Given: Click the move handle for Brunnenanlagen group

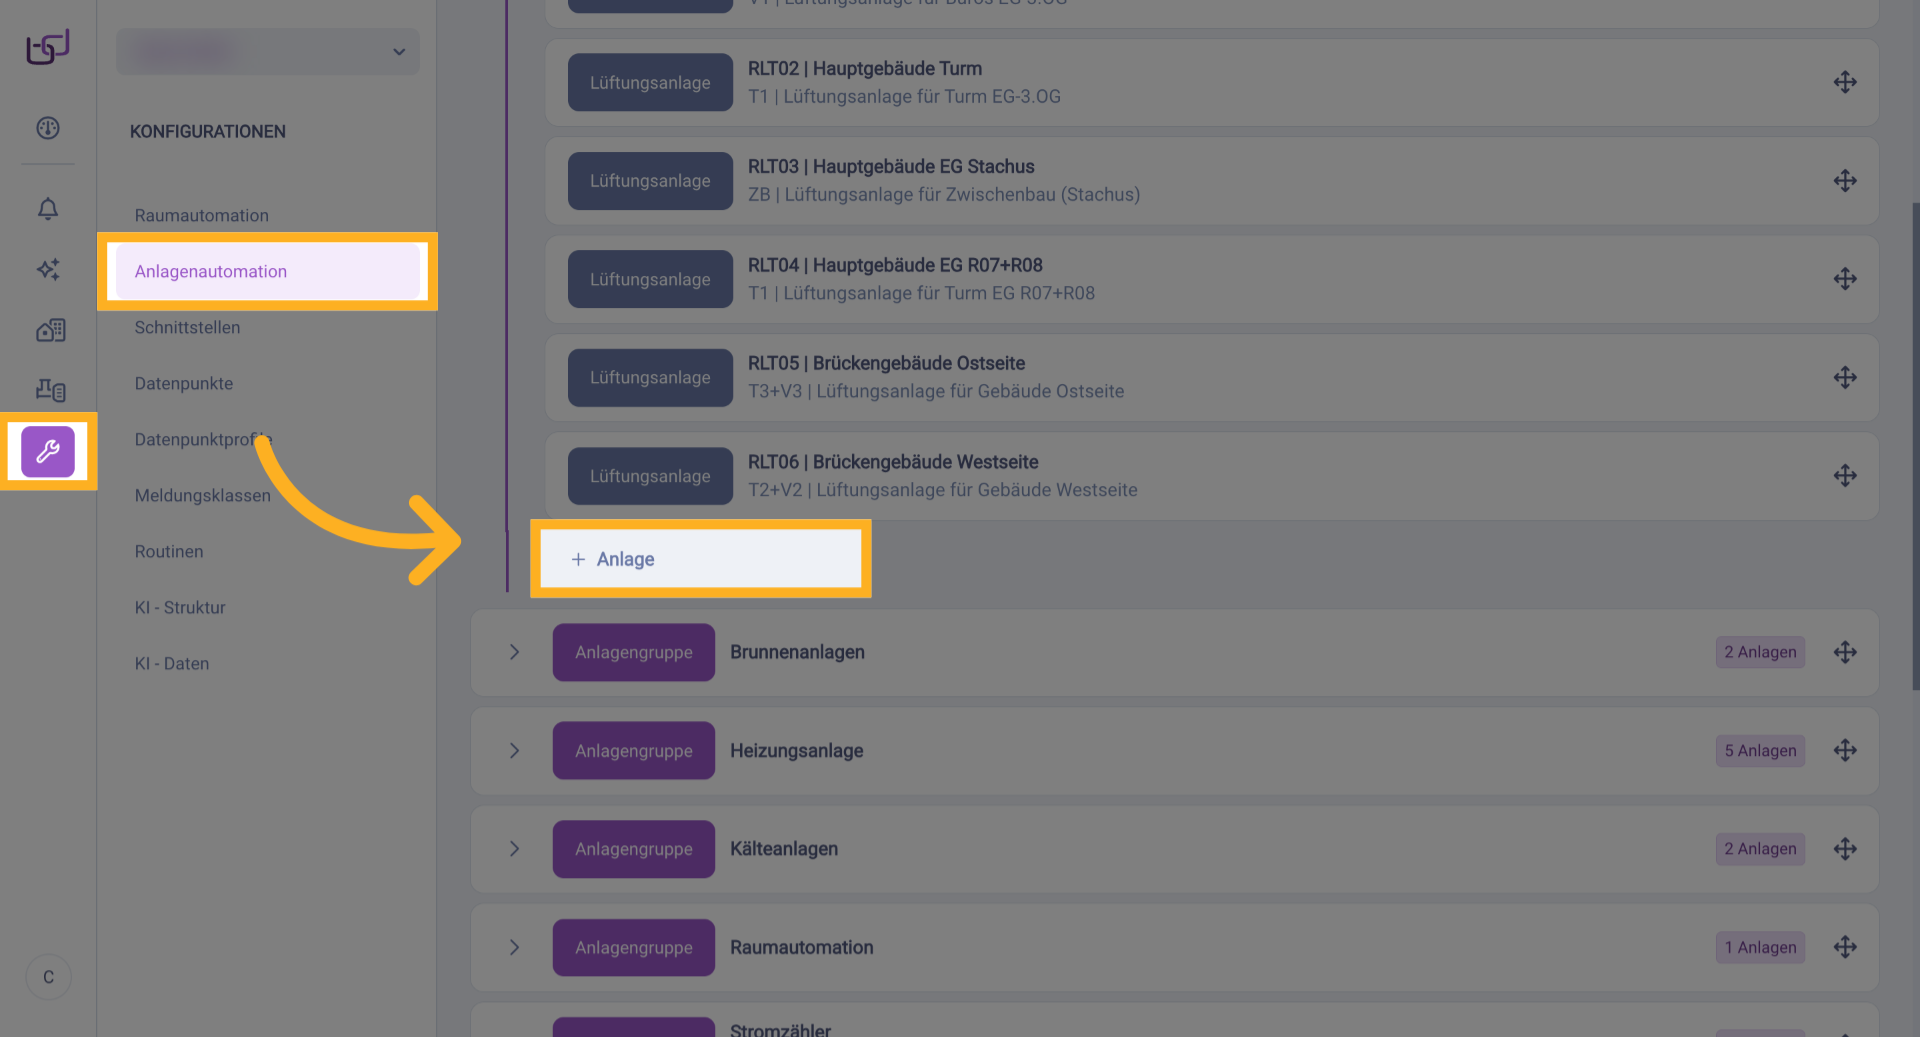Looking at the screenshot, I should click(1845, 652).
